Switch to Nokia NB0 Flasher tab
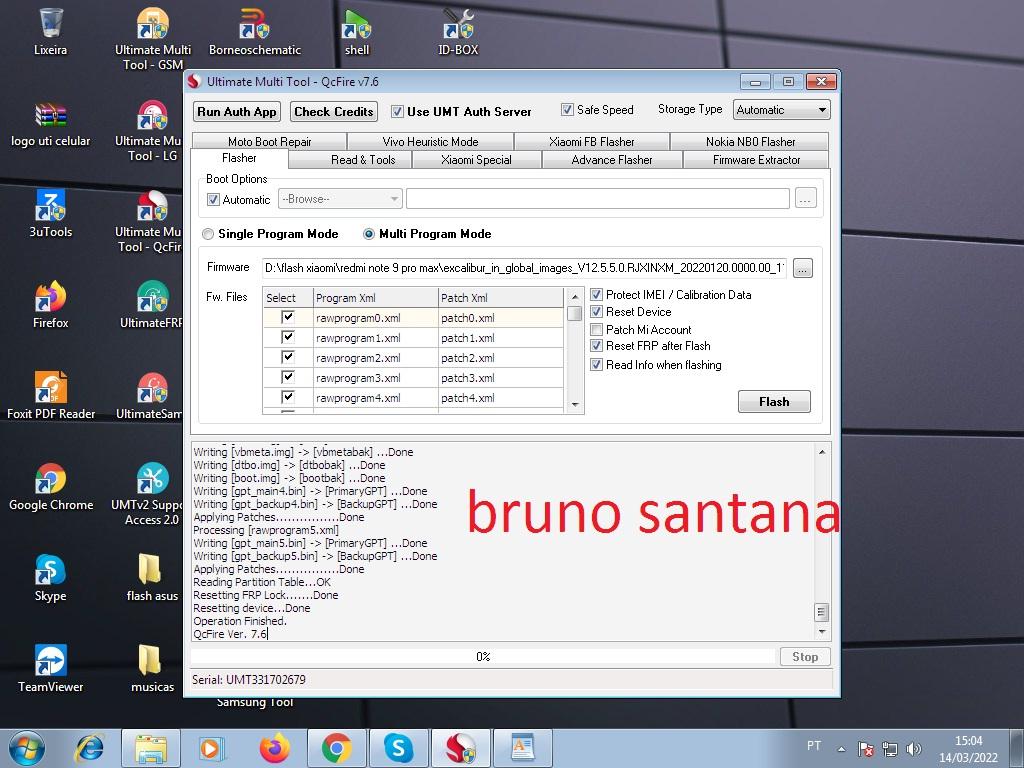 pos(750,142)
